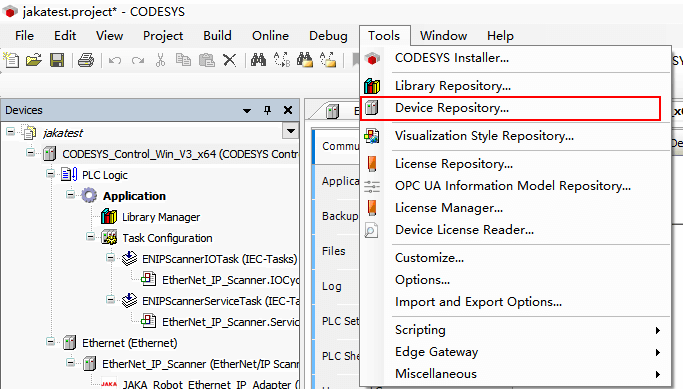Pin the Devices panel

tap(267, 110)
